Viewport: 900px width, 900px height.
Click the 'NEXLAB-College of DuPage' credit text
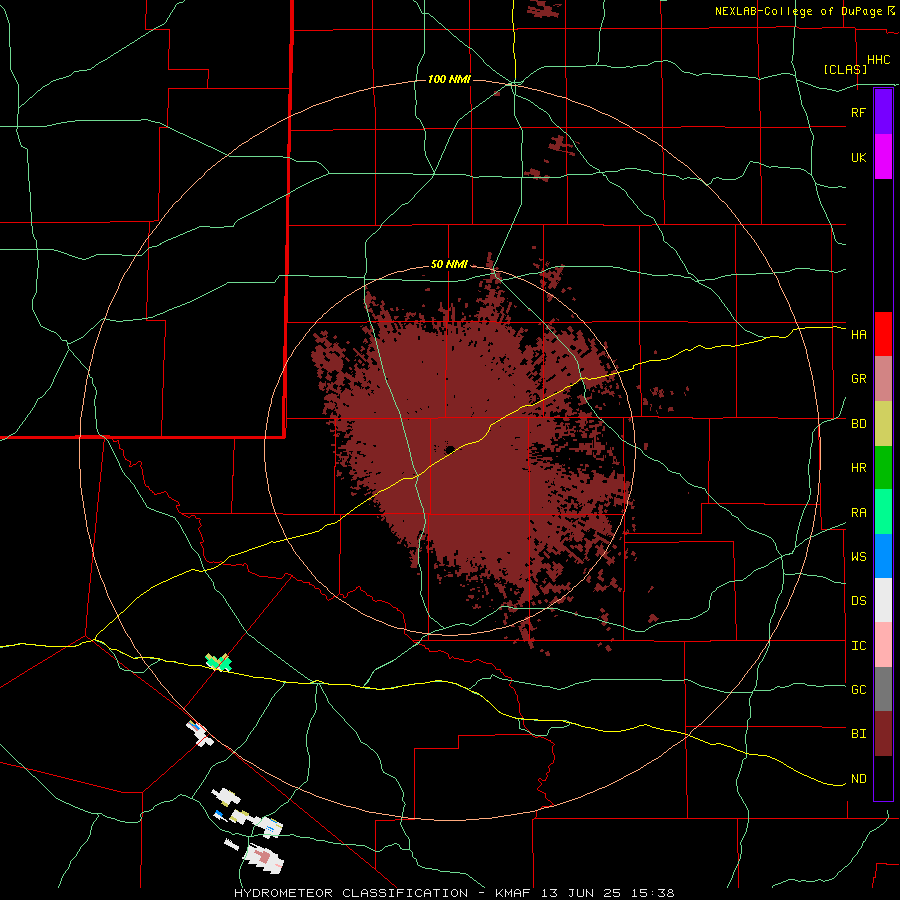click(x=798, y=11)
